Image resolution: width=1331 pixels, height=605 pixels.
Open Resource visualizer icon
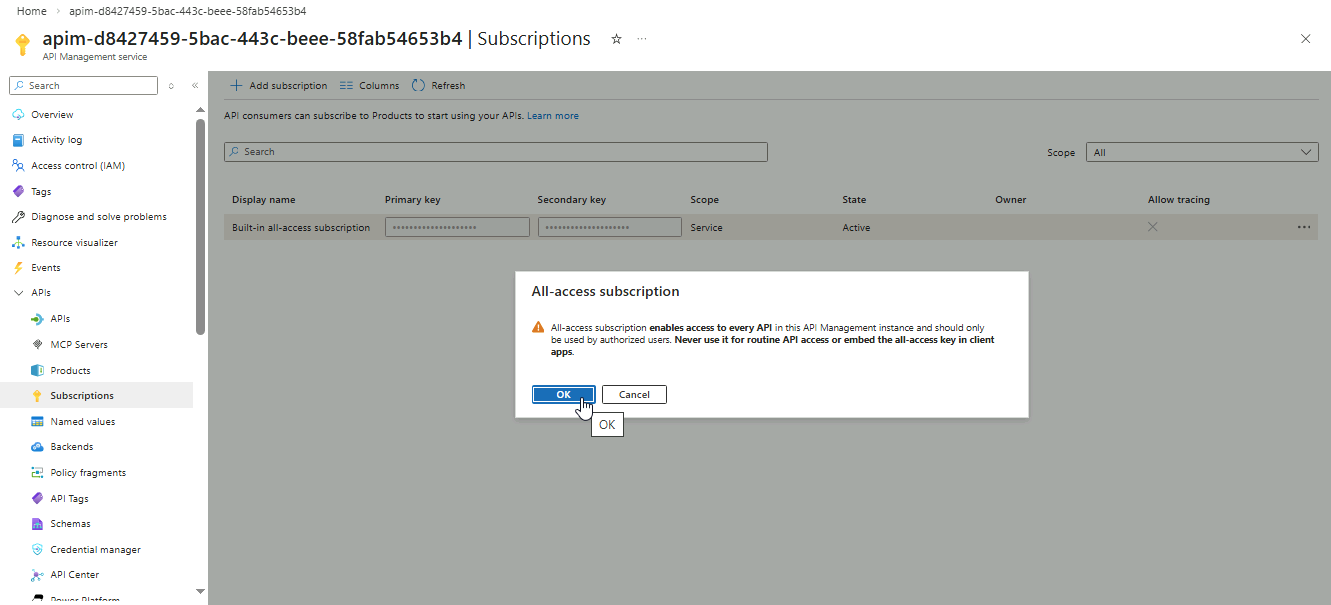18,242
